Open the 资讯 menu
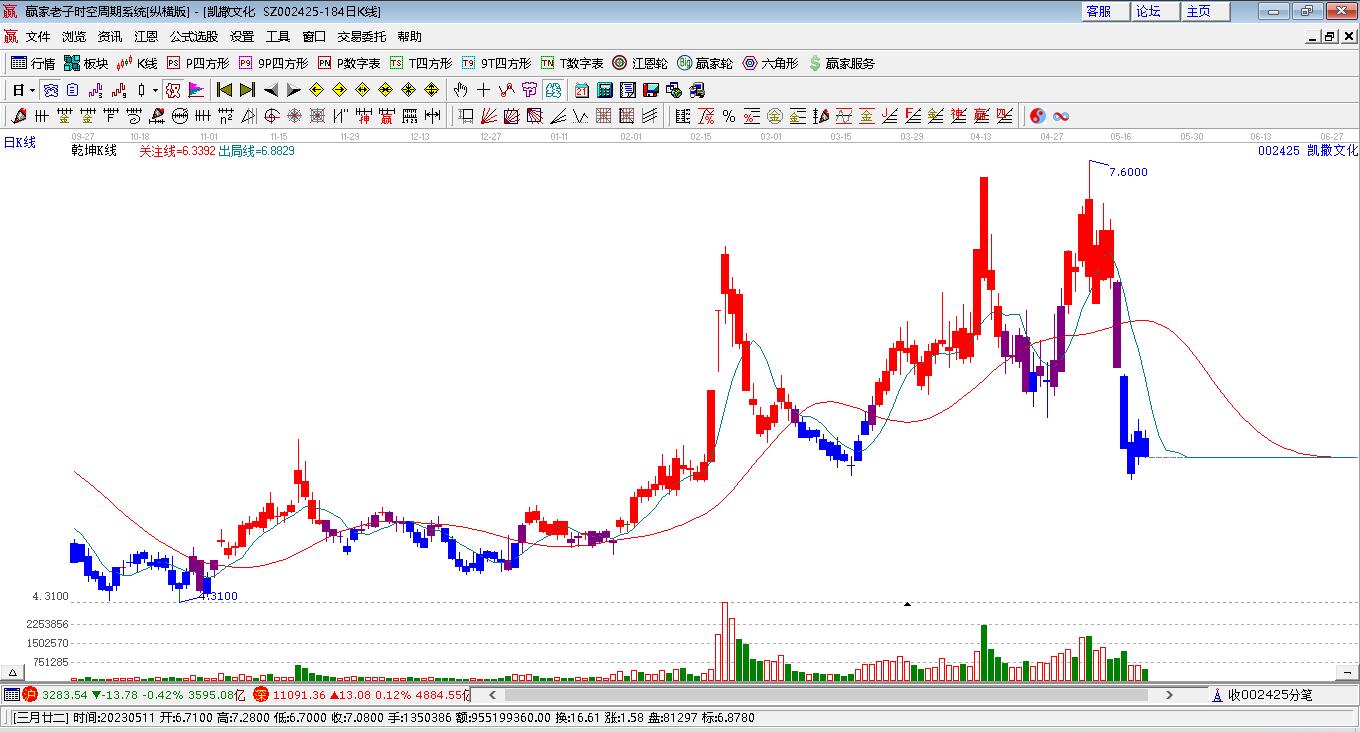This screenshot has height=732, width=1360. [x=110, y=37]
